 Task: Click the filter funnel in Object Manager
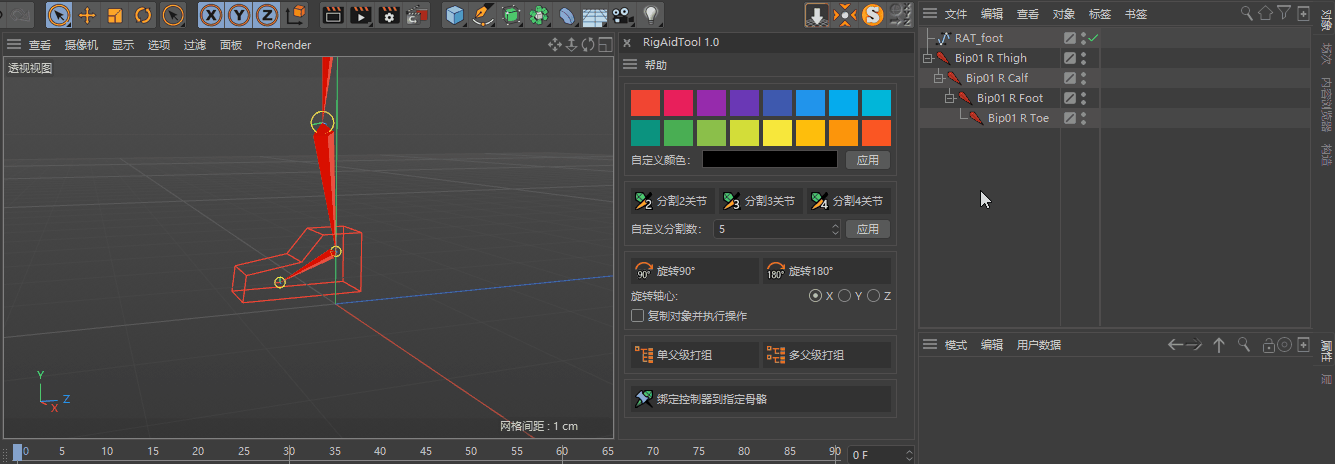click(1284, 13)
